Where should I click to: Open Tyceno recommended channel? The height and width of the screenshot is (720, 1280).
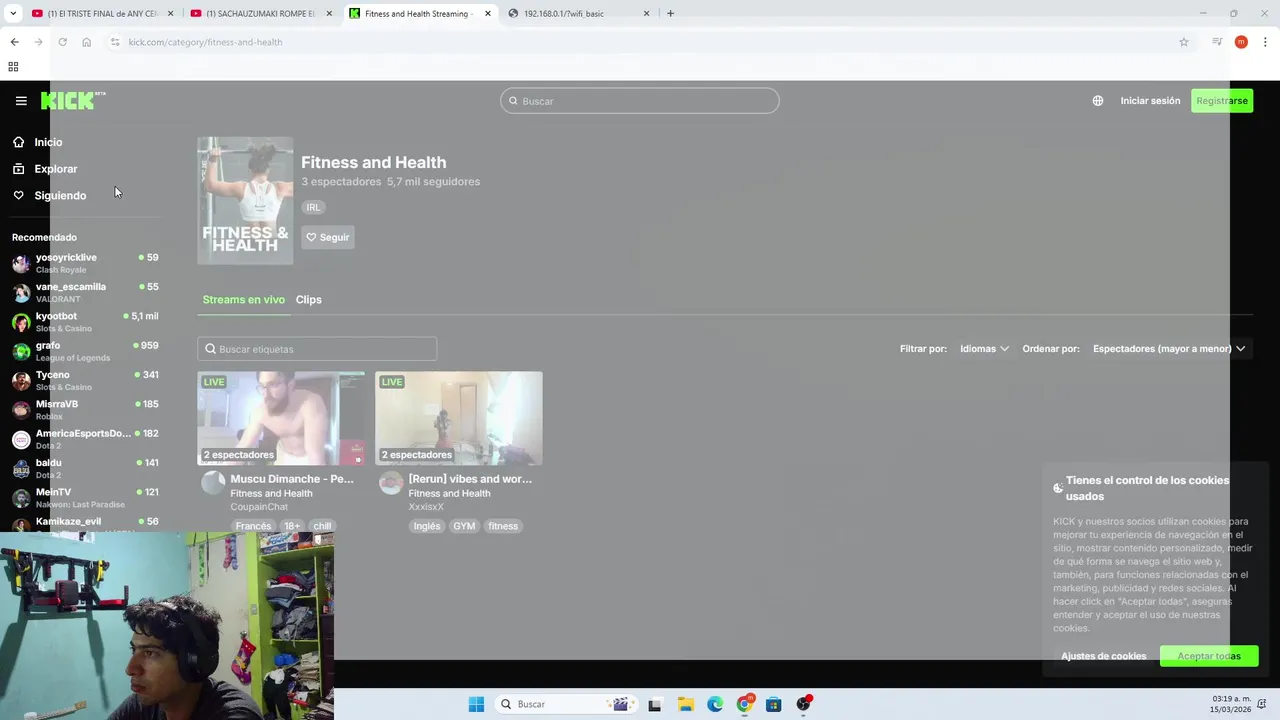tap(85, 380)
